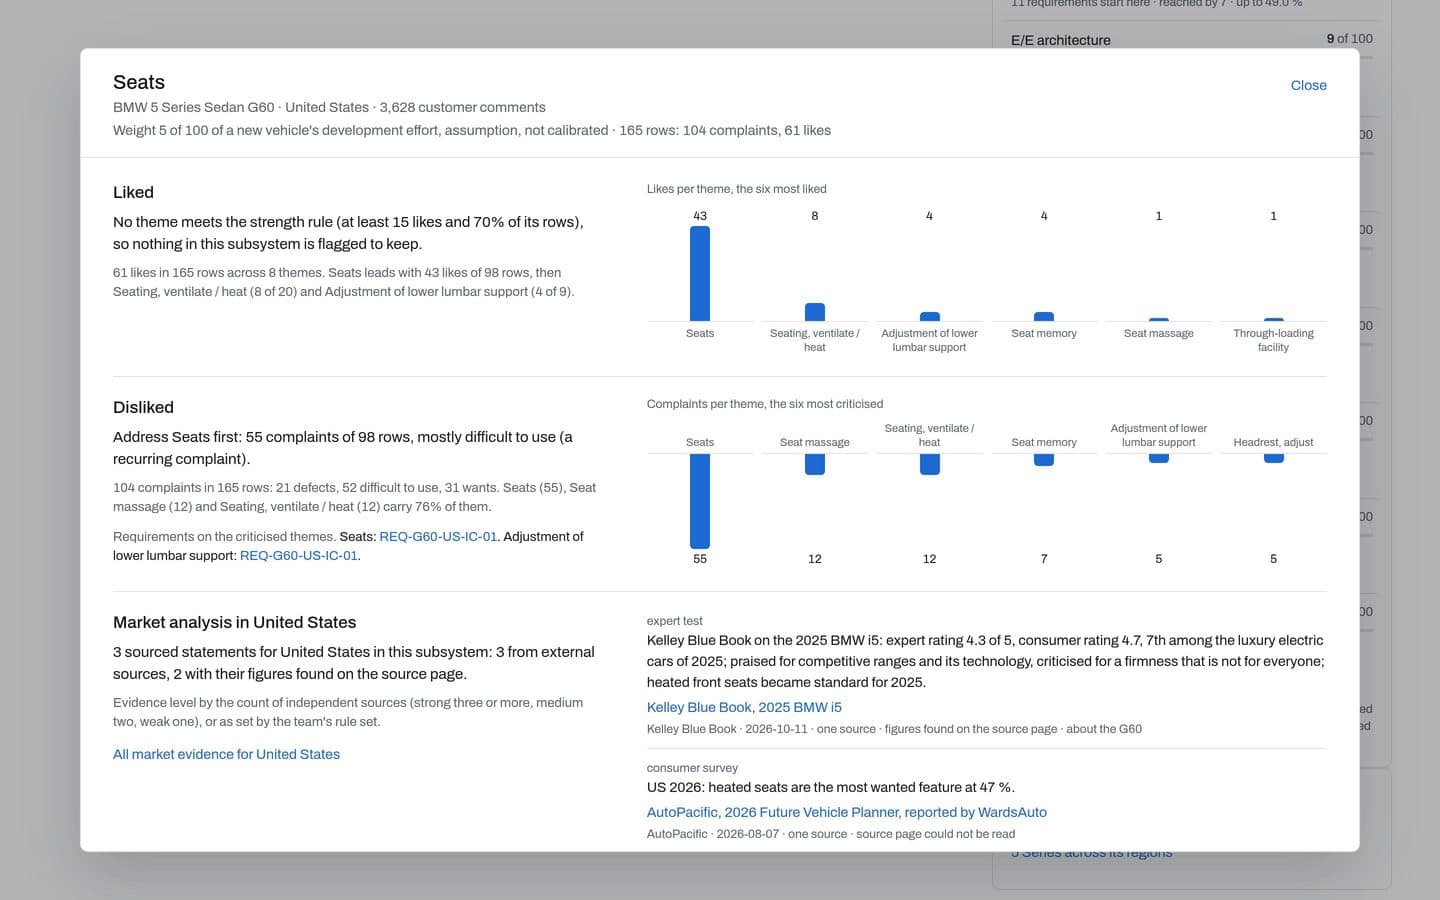Click the Seat memory complaints bar

coord(1044,460)
